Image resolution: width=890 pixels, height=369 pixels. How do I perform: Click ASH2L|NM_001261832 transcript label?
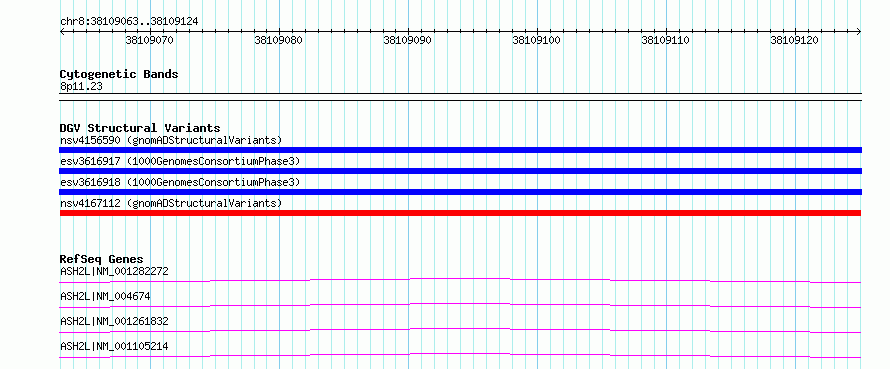pos(114,321)
